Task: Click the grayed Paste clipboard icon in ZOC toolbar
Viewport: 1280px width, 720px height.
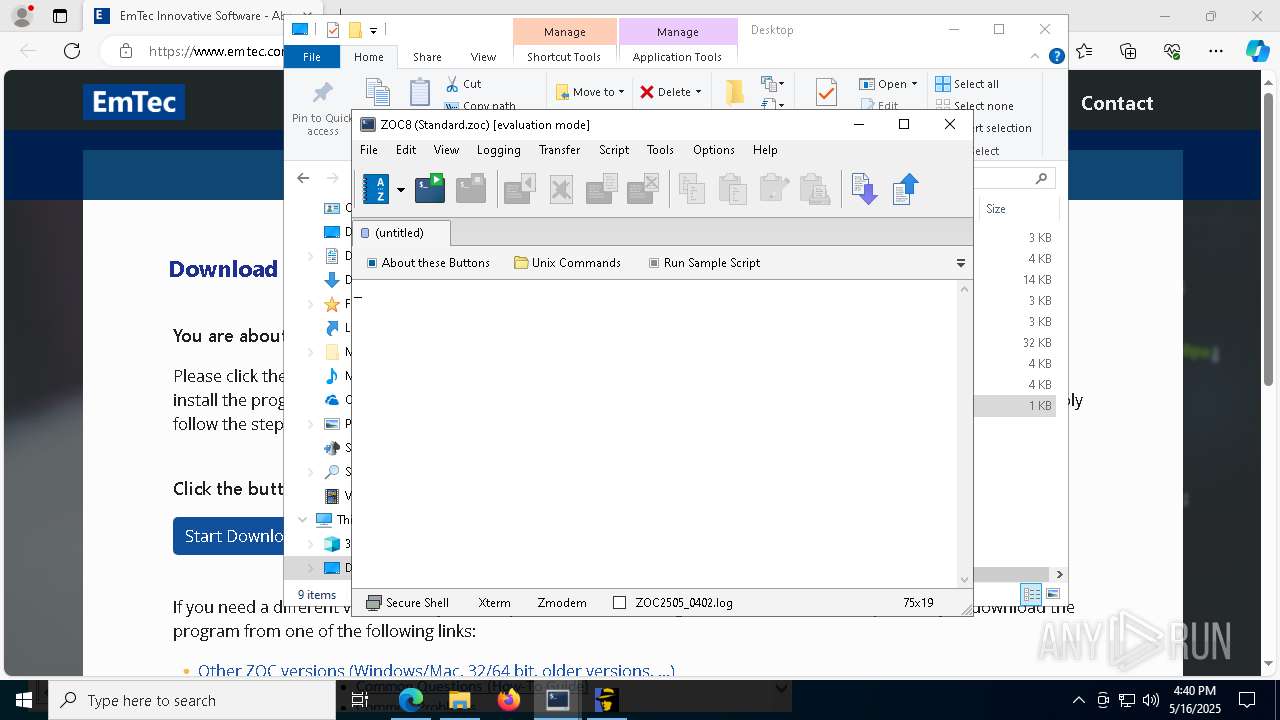Action: point(732,188)
